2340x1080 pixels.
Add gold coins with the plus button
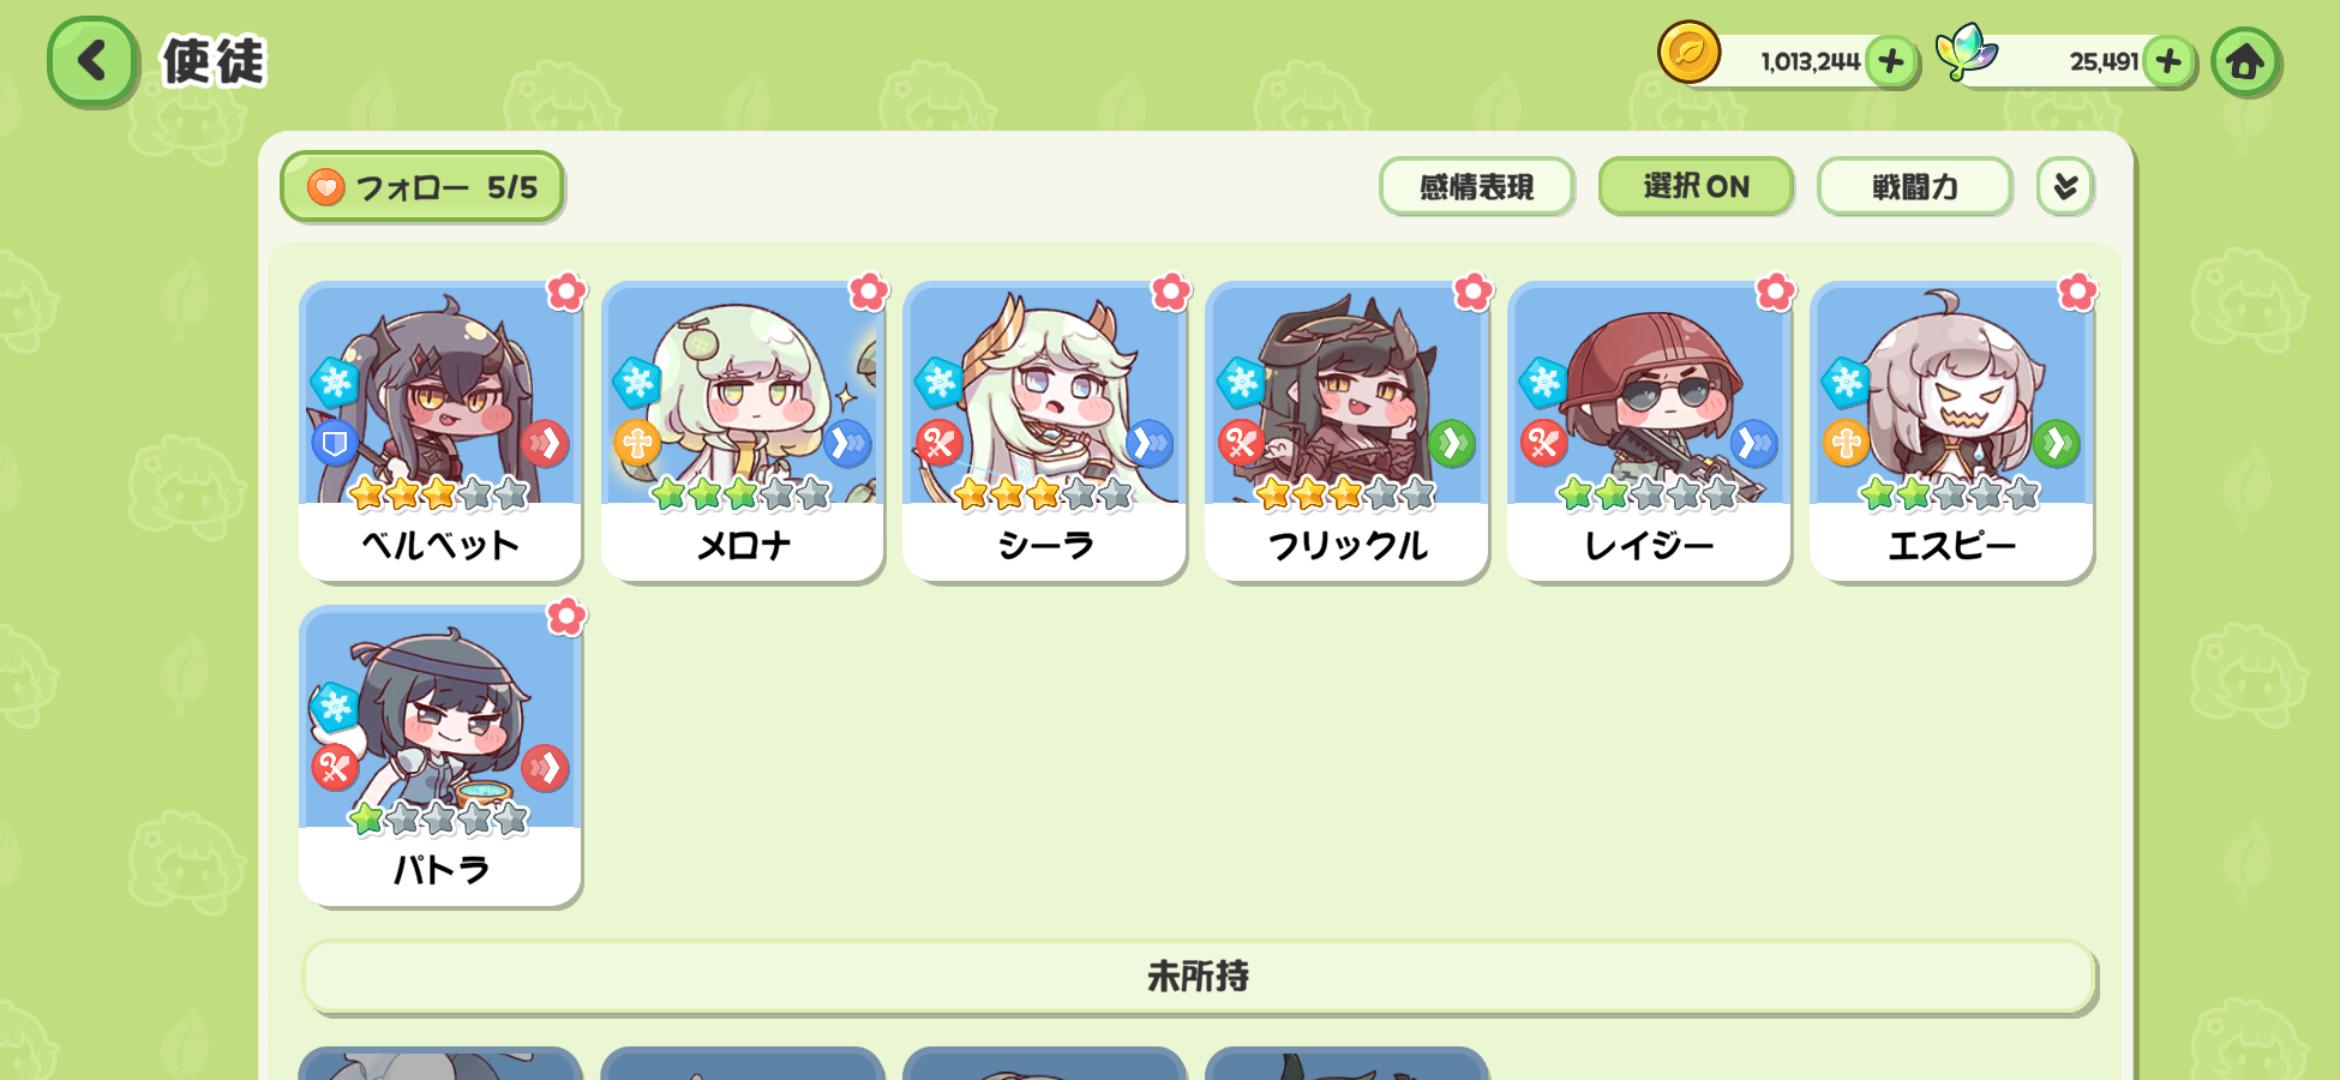tap(1890, 62)
